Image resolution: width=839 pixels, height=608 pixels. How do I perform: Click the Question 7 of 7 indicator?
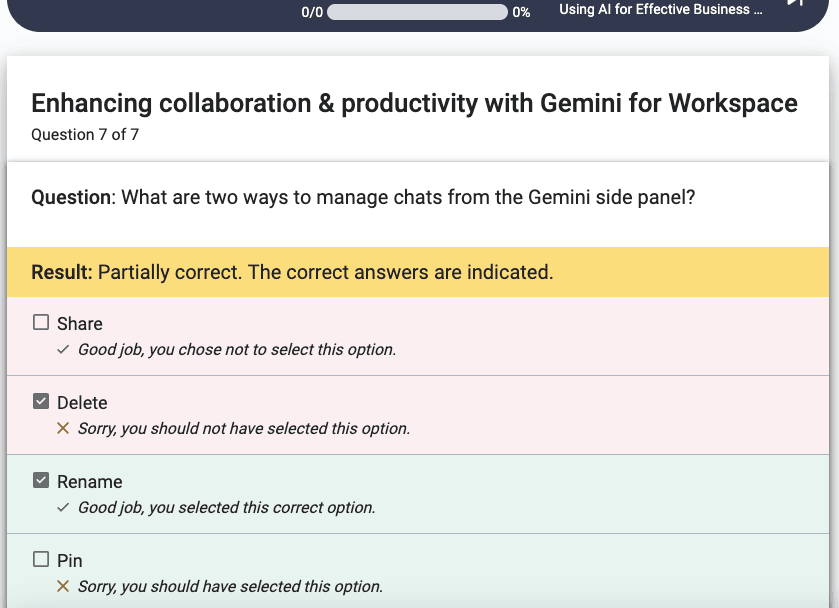click(x=85, y=134)
